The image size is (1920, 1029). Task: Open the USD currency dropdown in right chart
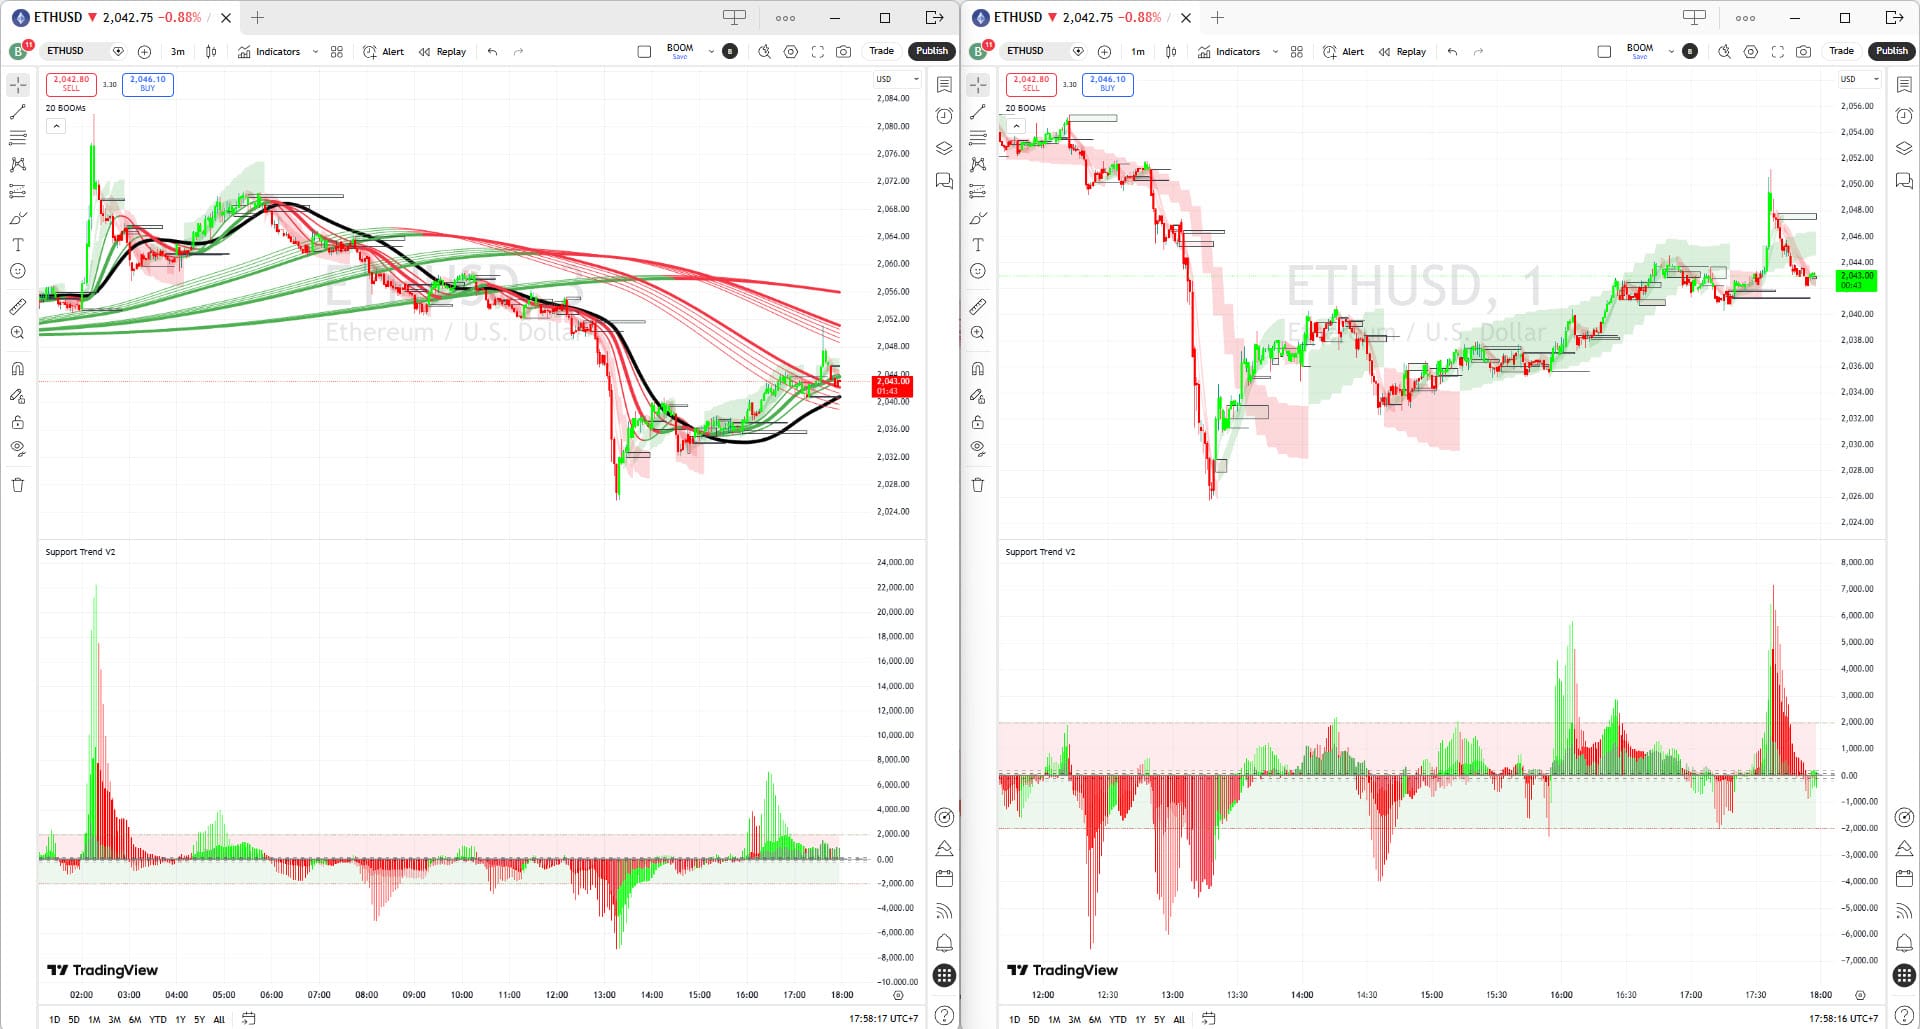(1859, 79)
